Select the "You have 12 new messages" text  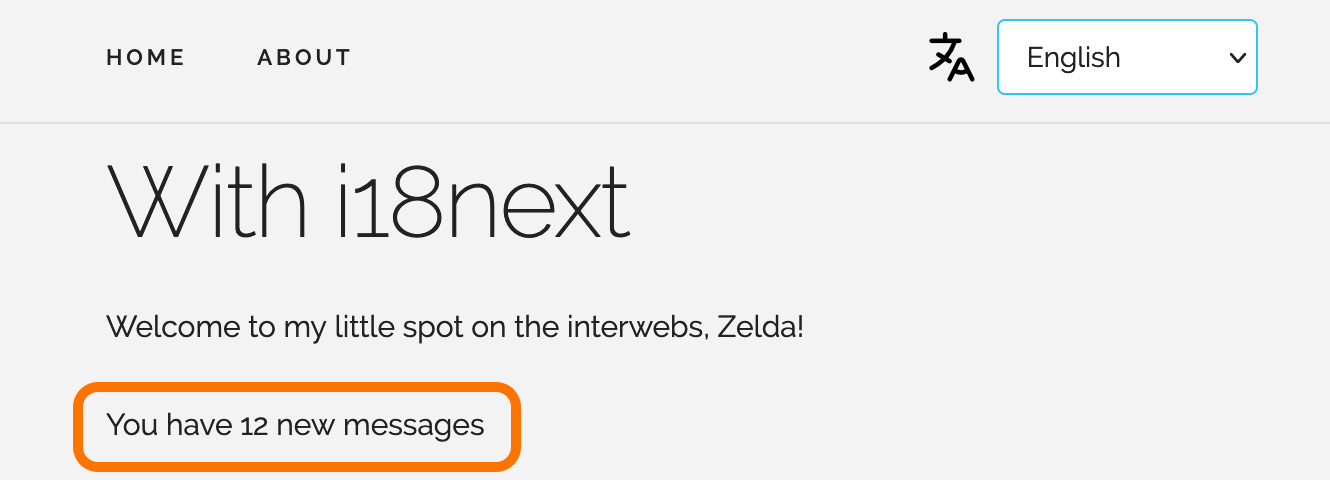pos(295,425)
